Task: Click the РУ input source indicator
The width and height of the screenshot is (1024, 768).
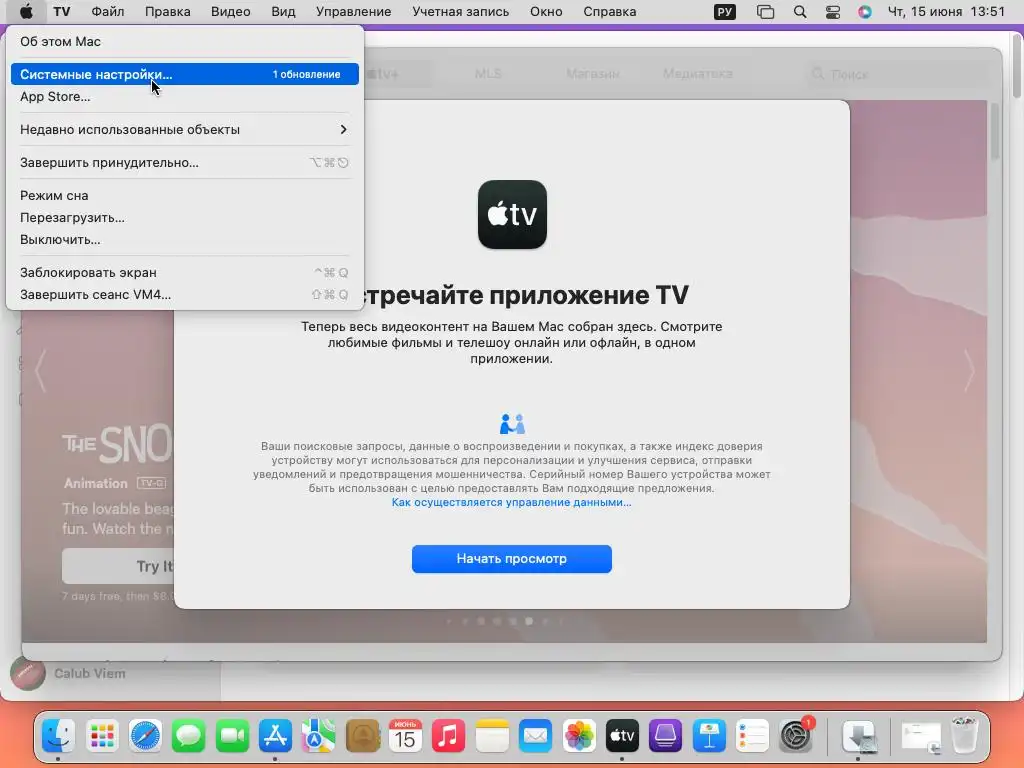Action: [725, 12]
